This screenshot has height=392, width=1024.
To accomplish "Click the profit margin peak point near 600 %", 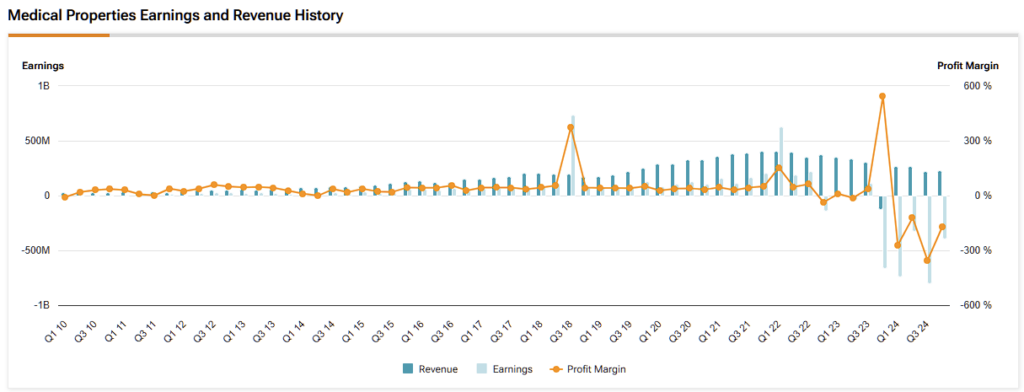I will pyautogui.click(x=882, y=96).
